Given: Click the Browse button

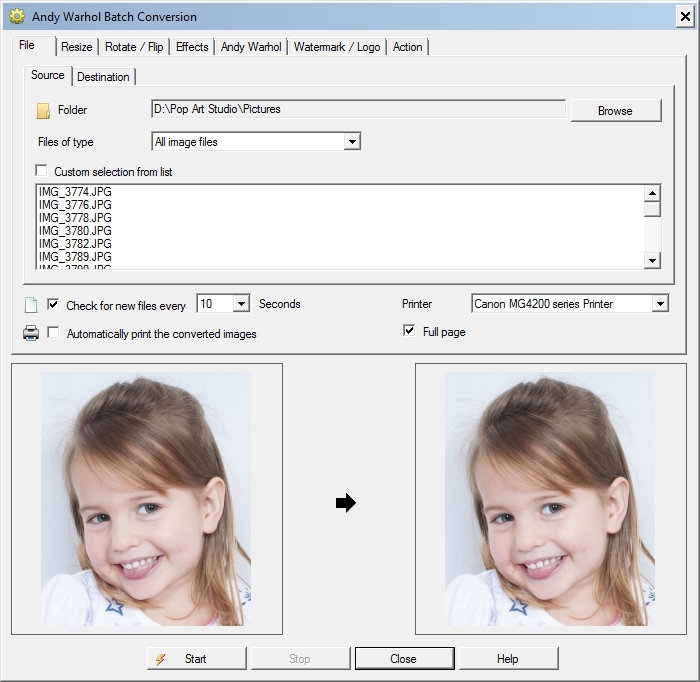Looking at the screenshot, I should click(x=616, y=111).
